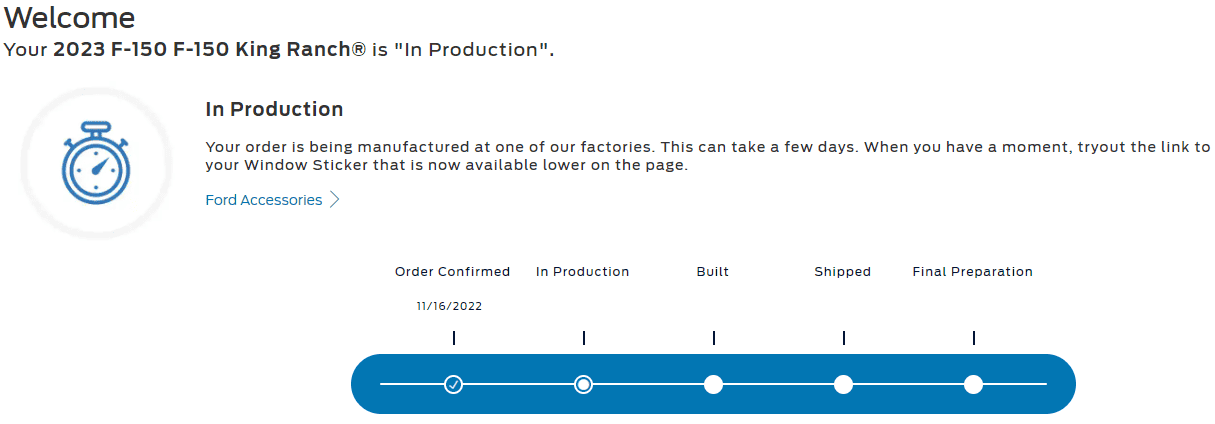The width and height of the screenshot is (1215, 424).
Task: Click the chevron beside Ford Accessories
Action: coord(335,200)
